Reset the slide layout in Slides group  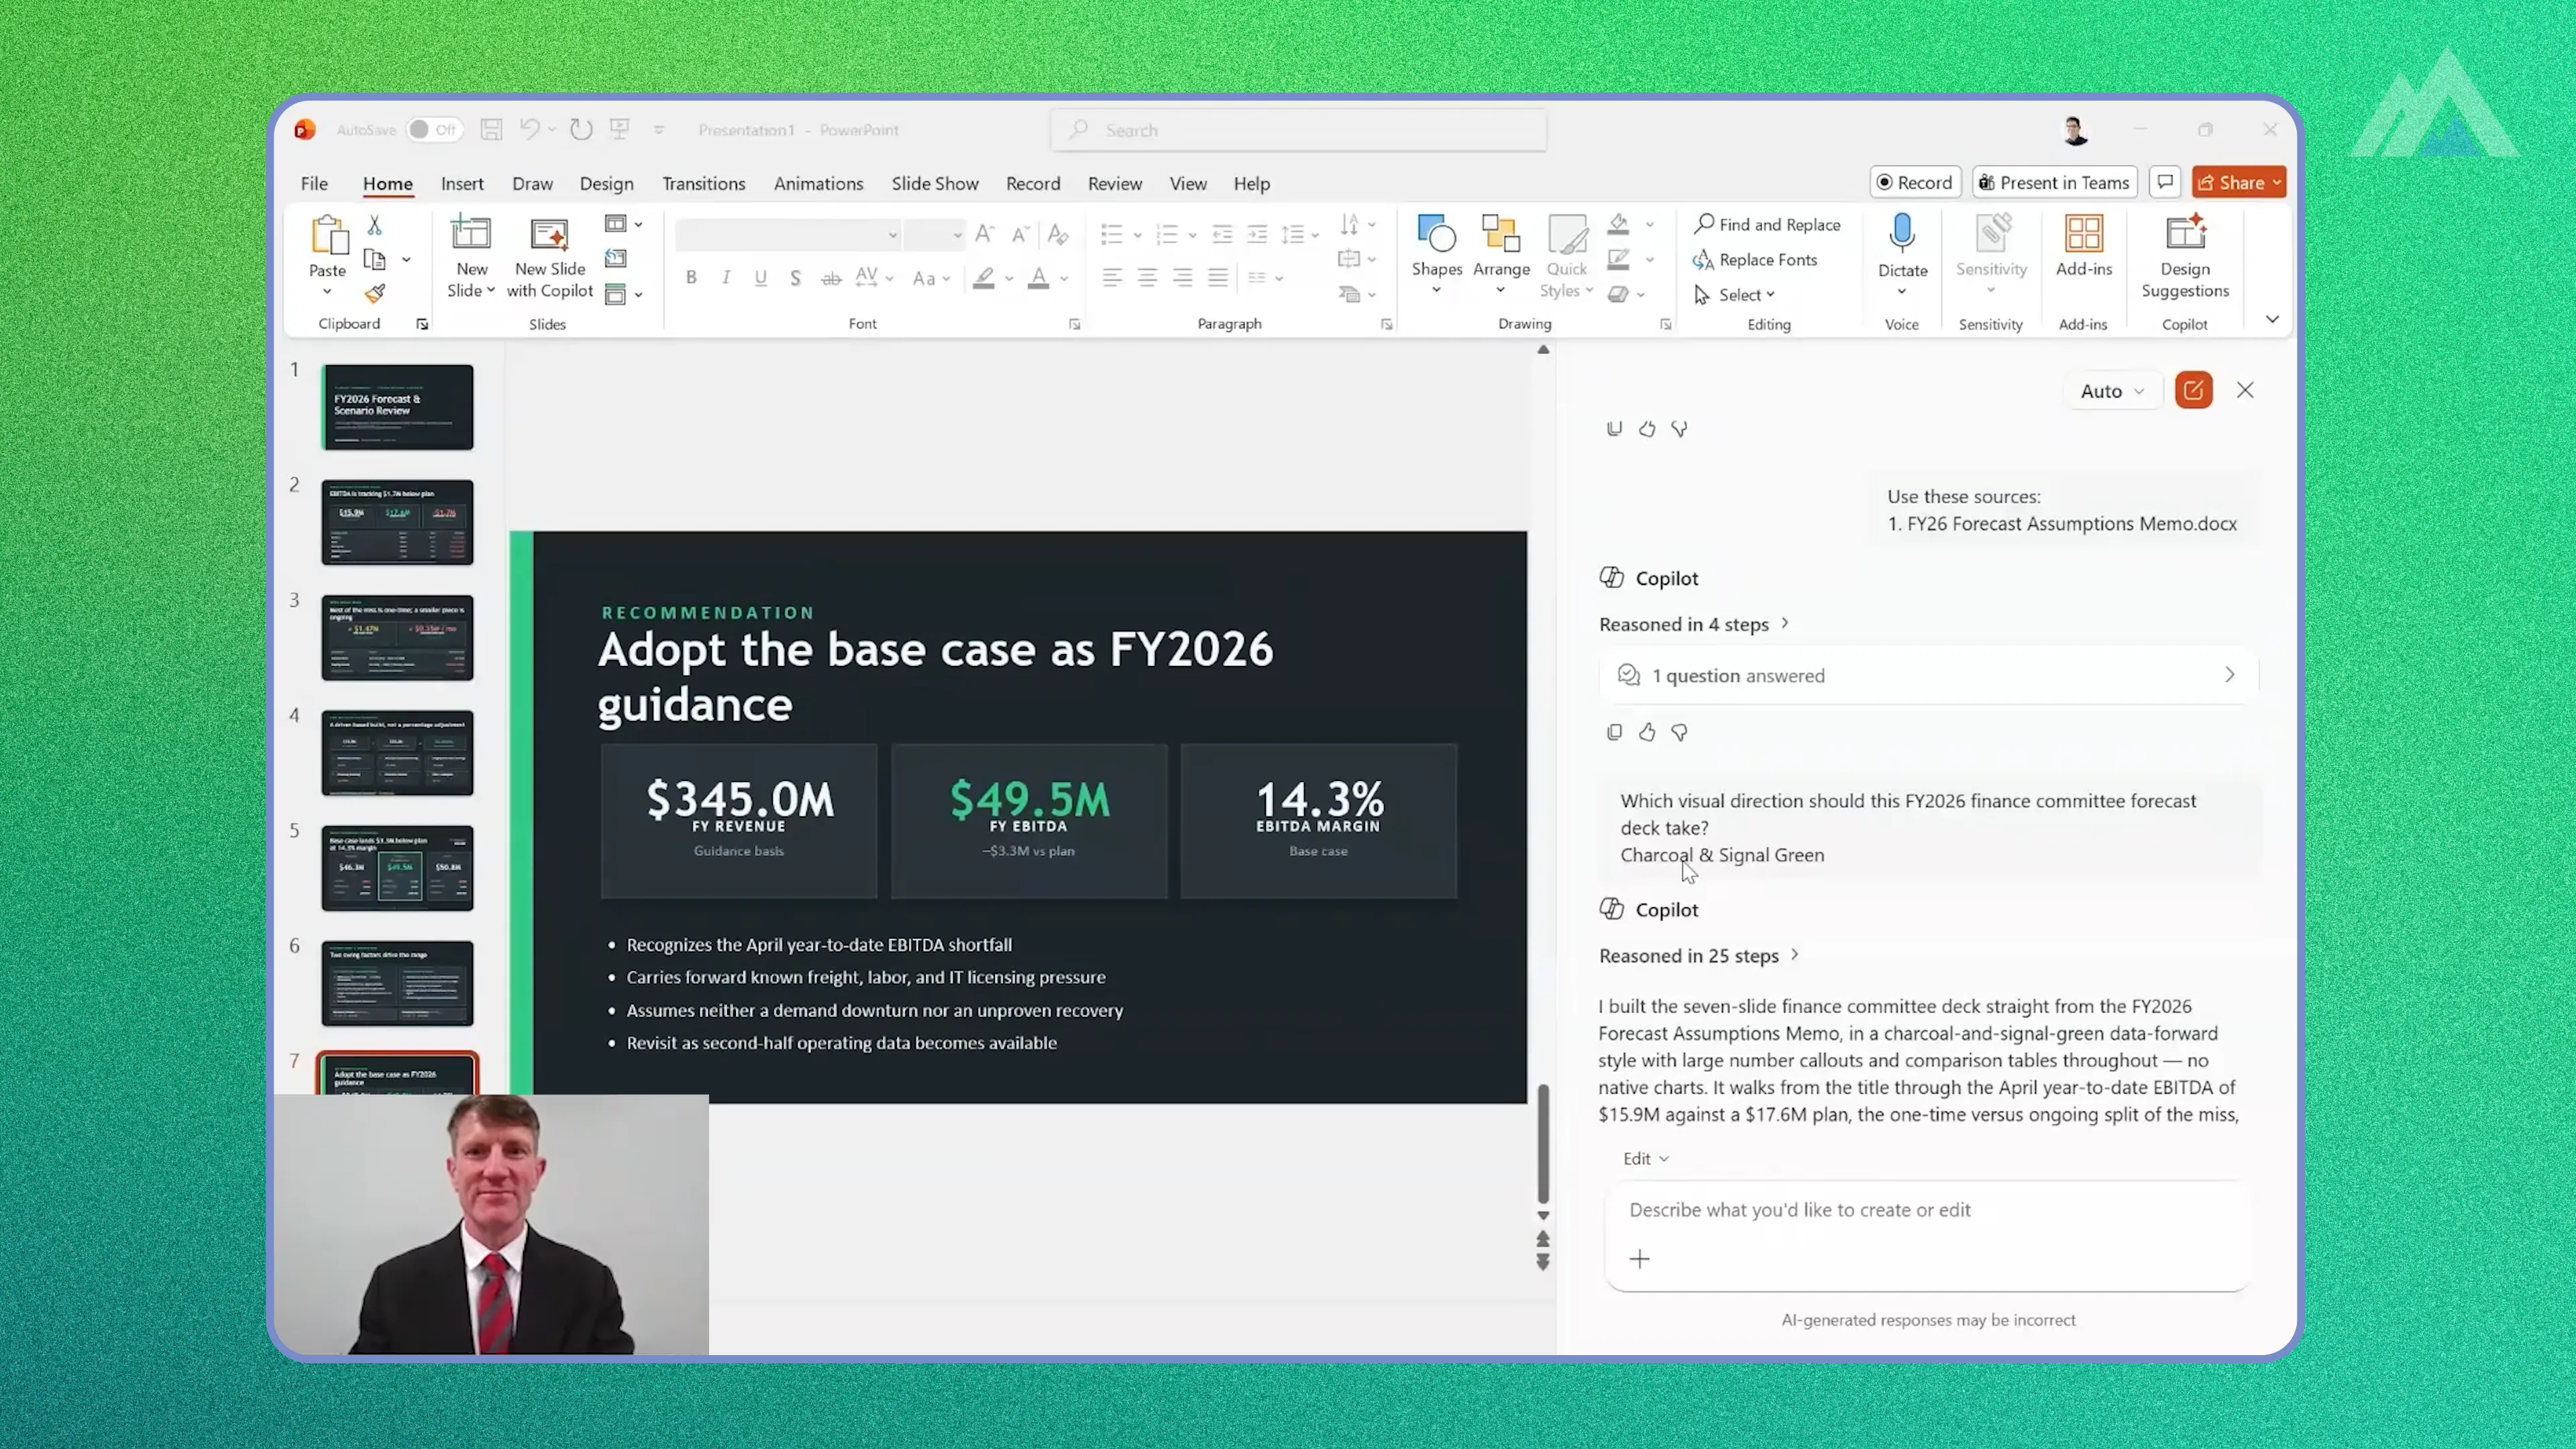coord(616,259)
